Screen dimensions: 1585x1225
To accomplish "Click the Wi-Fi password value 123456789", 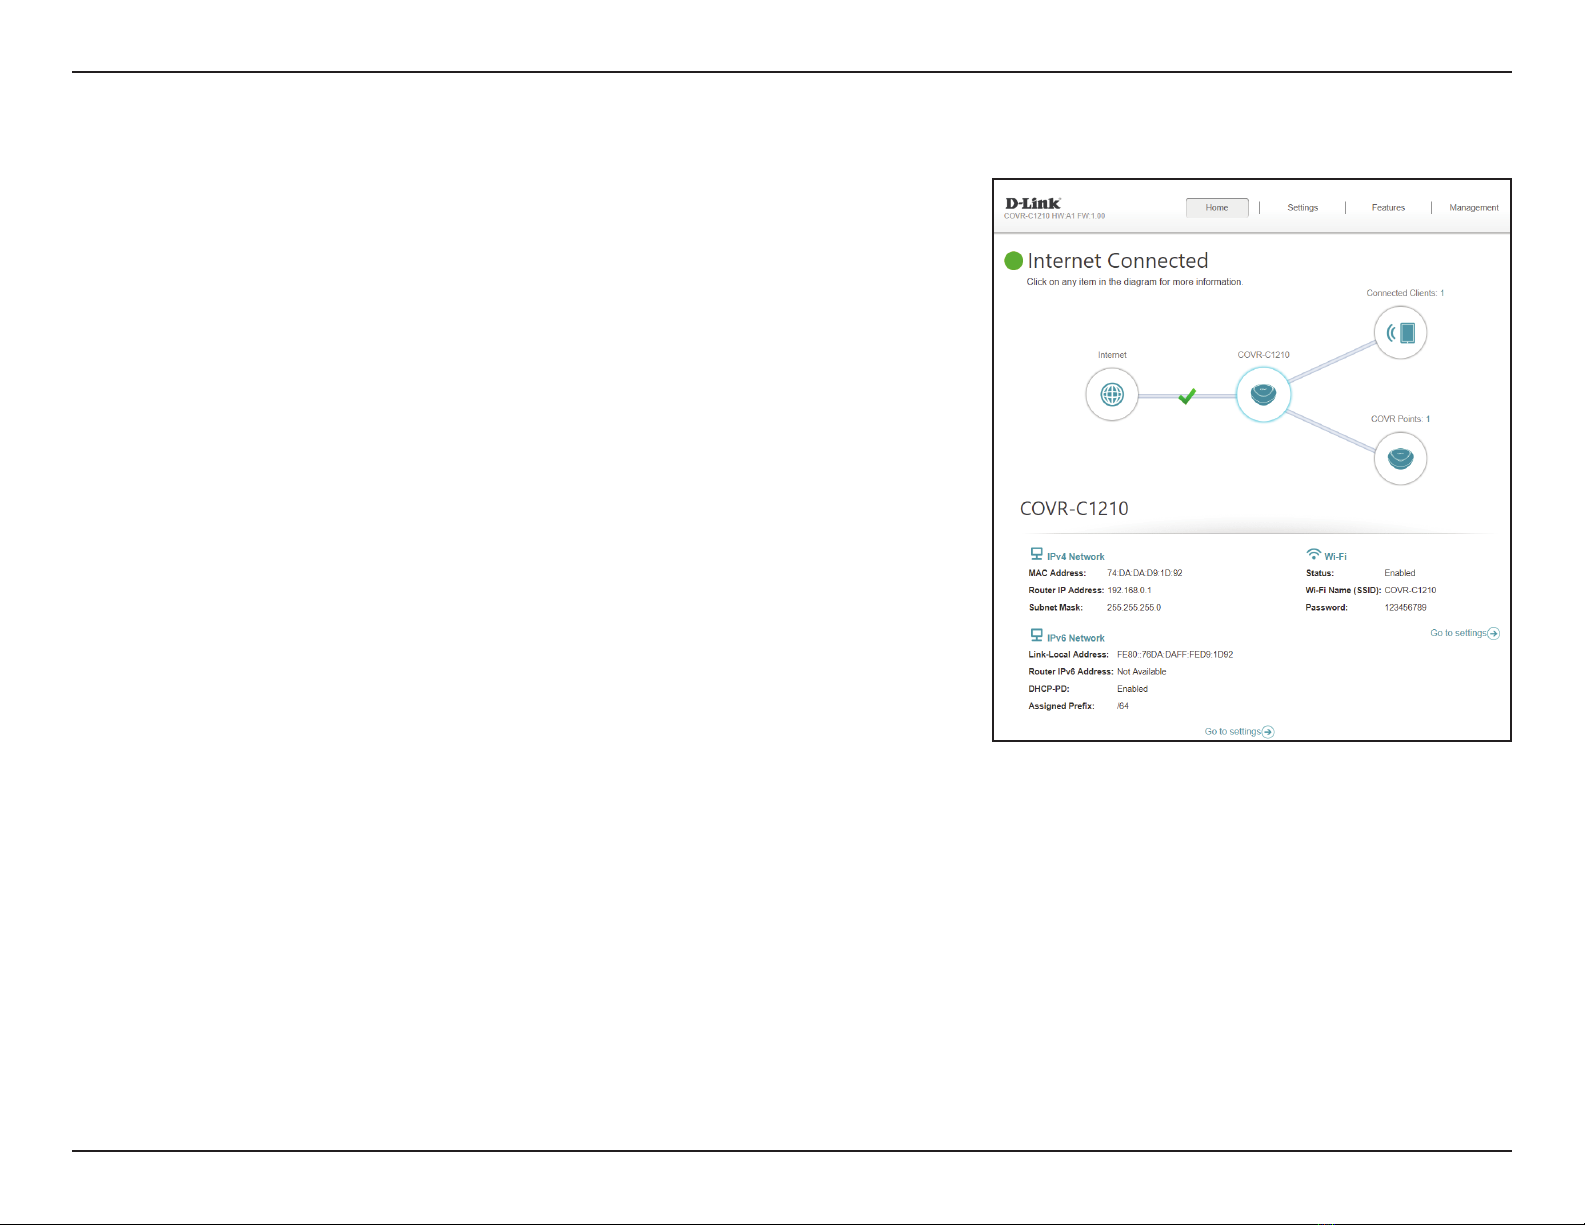I will pyautogui.click(x=1406, y=607).
